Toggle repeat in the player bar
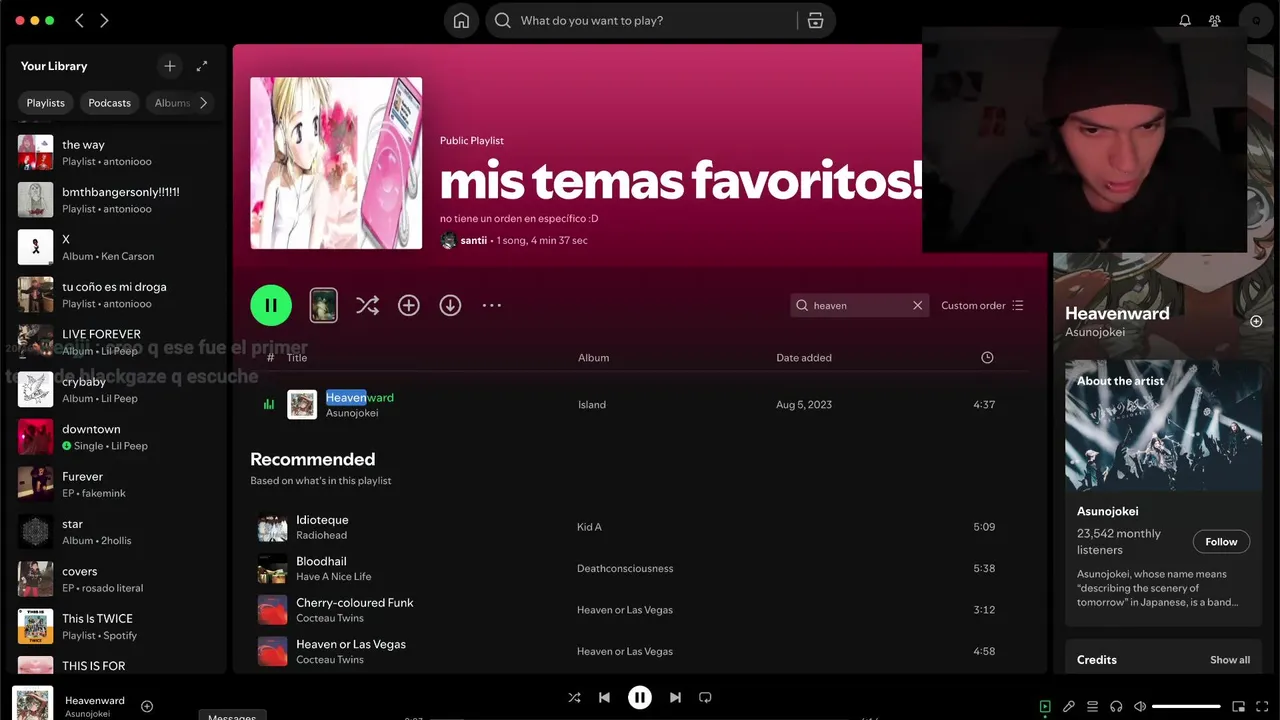 [x=705, y=697]
